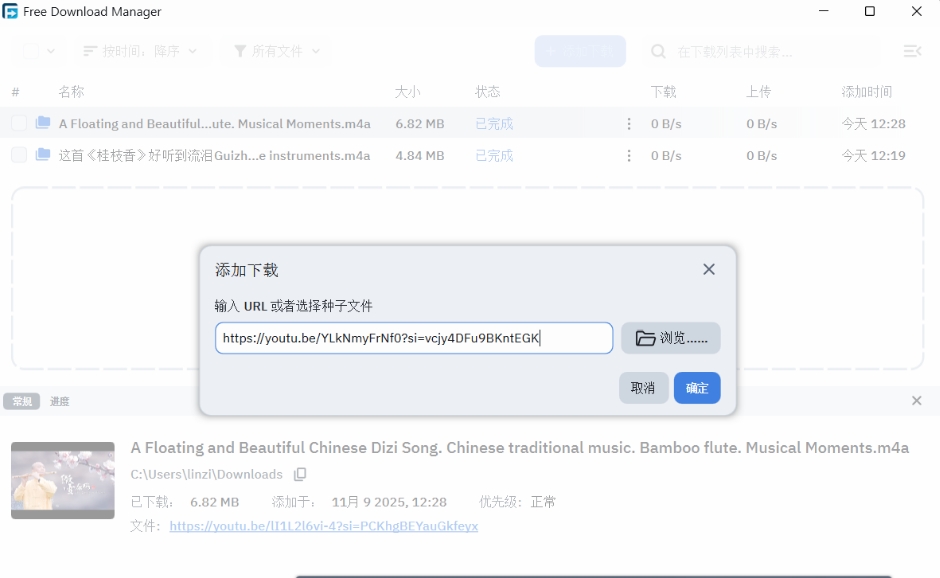Select the 常规 tab
The height and width of the screenshot is (578, 940).
click(x=21, y=400)
